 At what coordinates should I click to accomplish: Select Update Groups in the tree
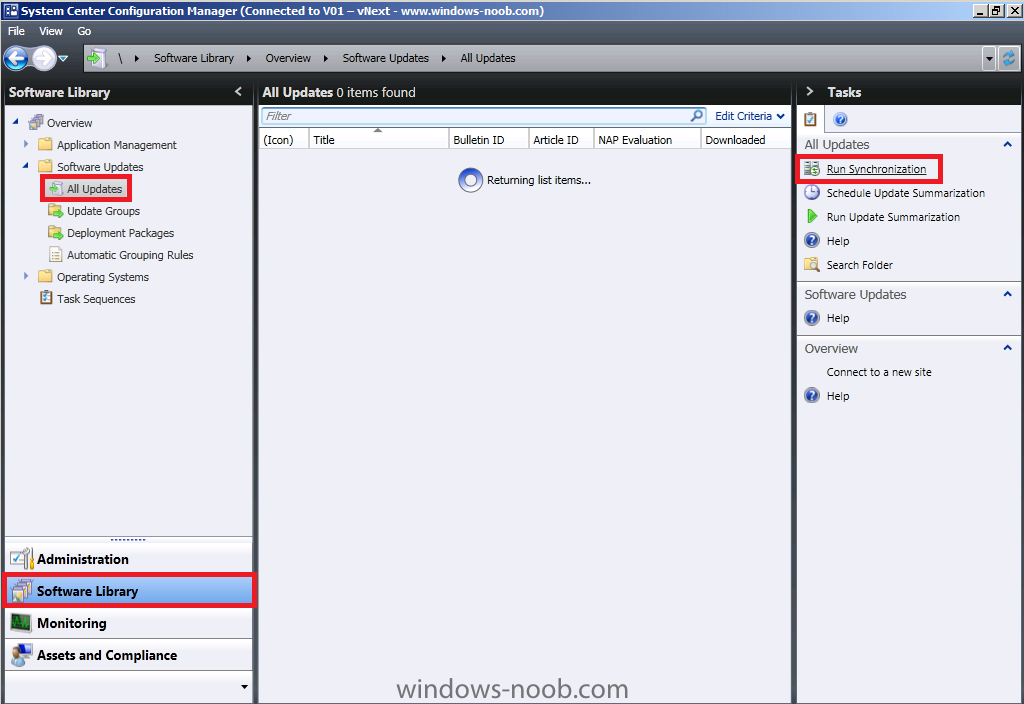[x=103, y=211]
